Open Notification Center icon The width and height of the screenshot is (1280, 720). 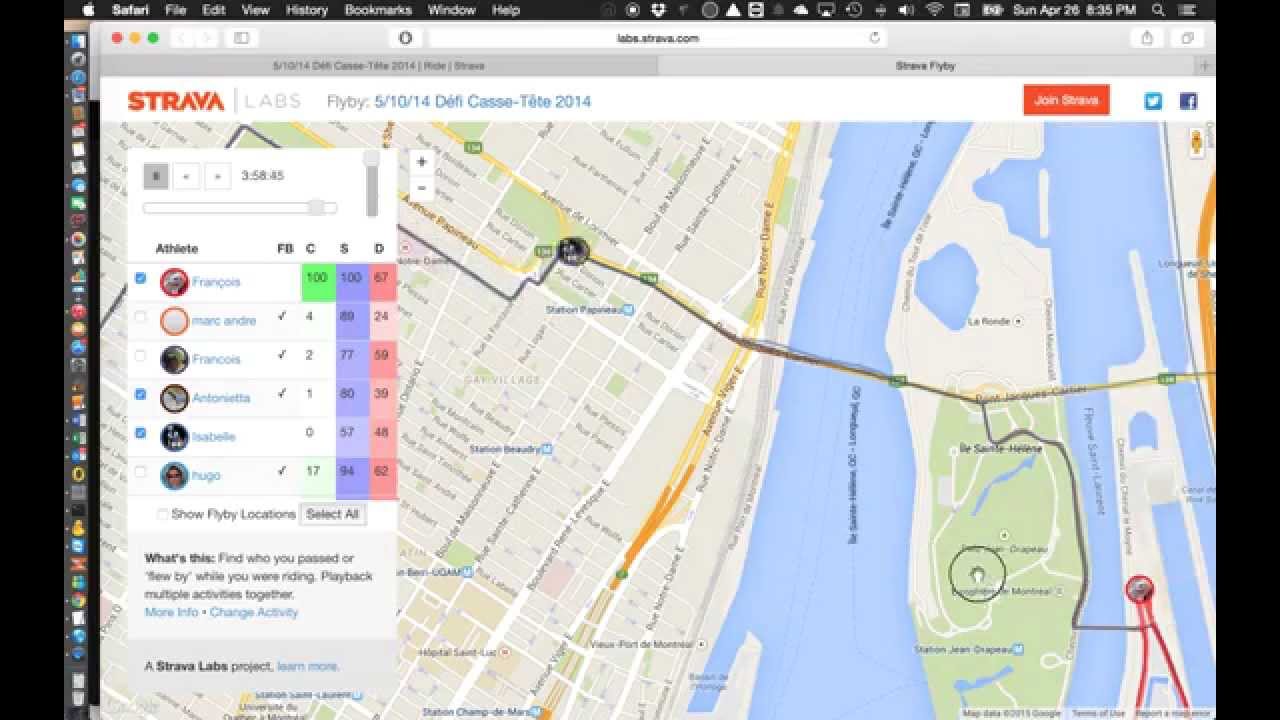pyautogui.click(x=1187, y=10)
